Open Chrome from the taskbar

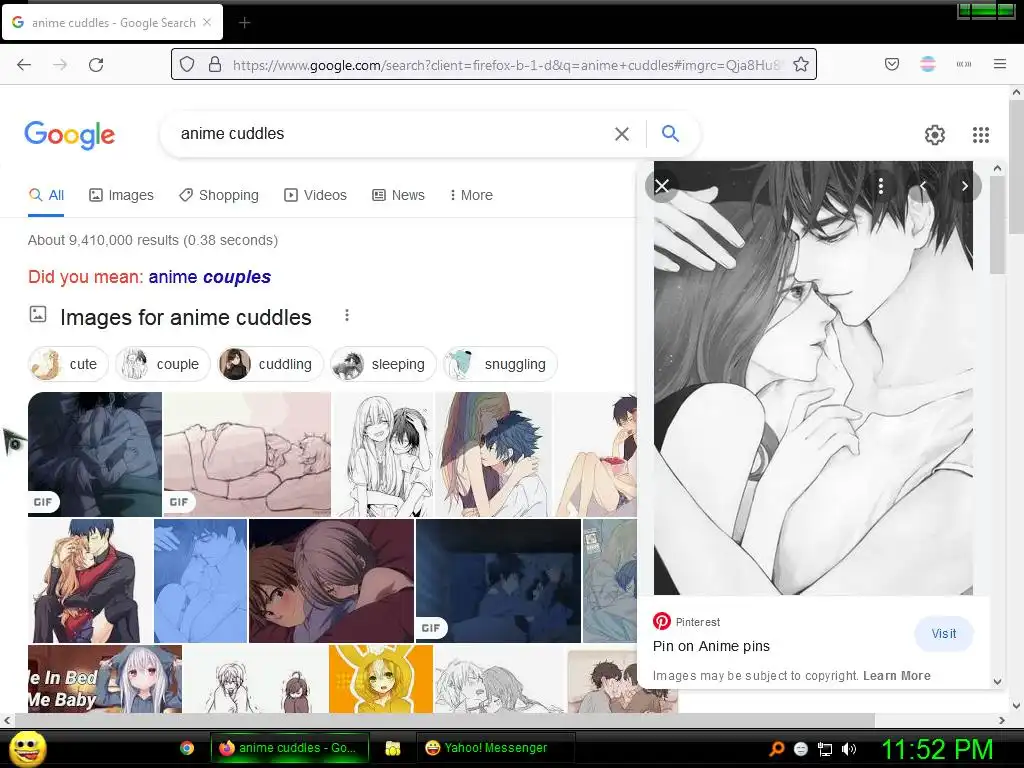click(187, 748)
